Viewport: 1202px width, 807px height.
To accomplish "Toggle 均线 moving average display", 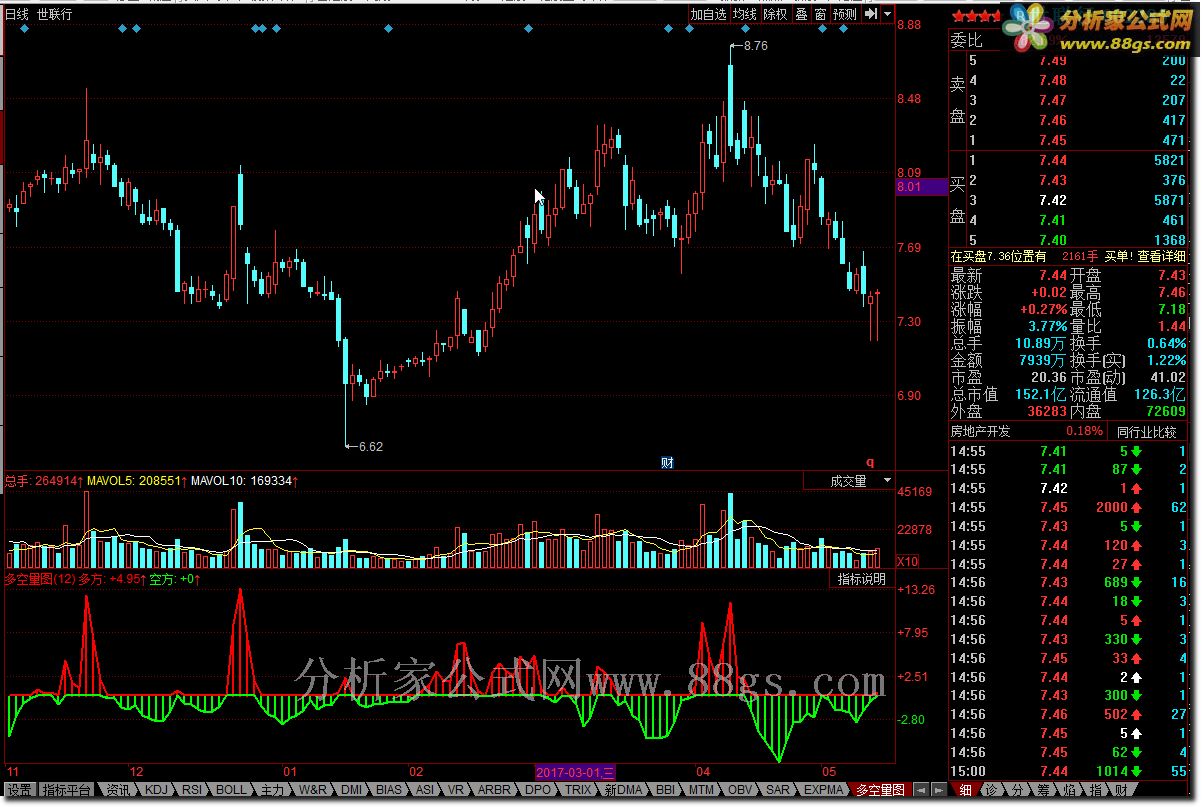I will coord(744,14).
